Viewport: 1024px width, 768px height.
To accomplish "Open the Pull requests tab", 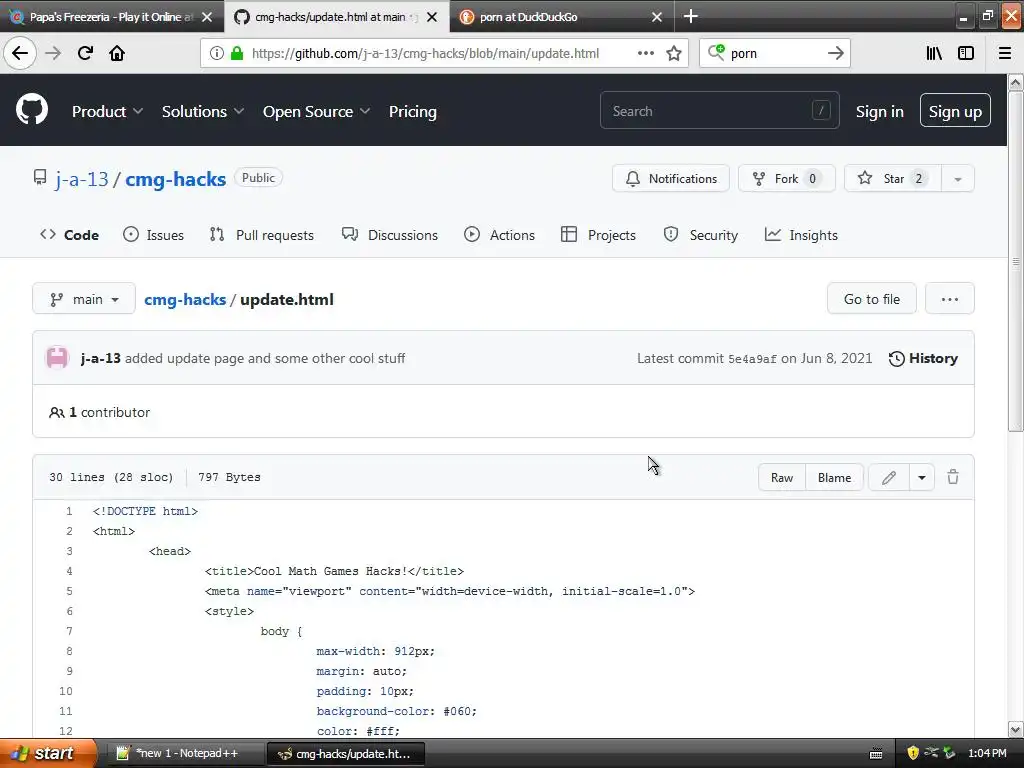I will 261,235.
